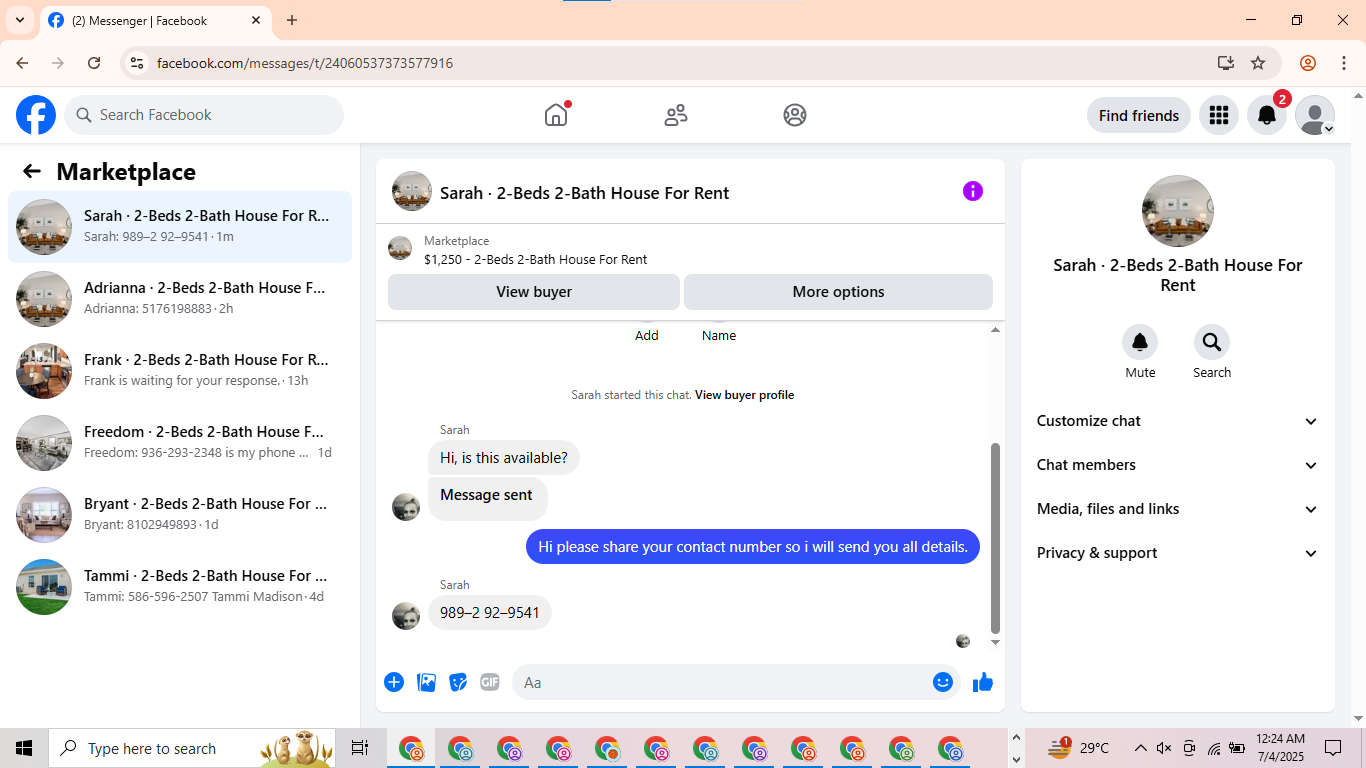This screenshot has width=1366, height=768.
Task: Open the notifications bell icon
Action: [1267, 115]
